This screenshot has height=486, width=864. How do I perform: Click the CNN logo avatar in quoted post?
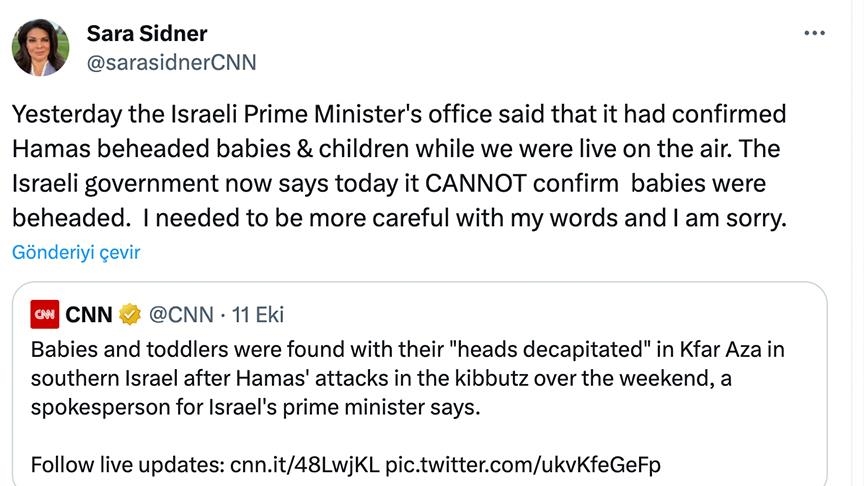pos(44,315)
